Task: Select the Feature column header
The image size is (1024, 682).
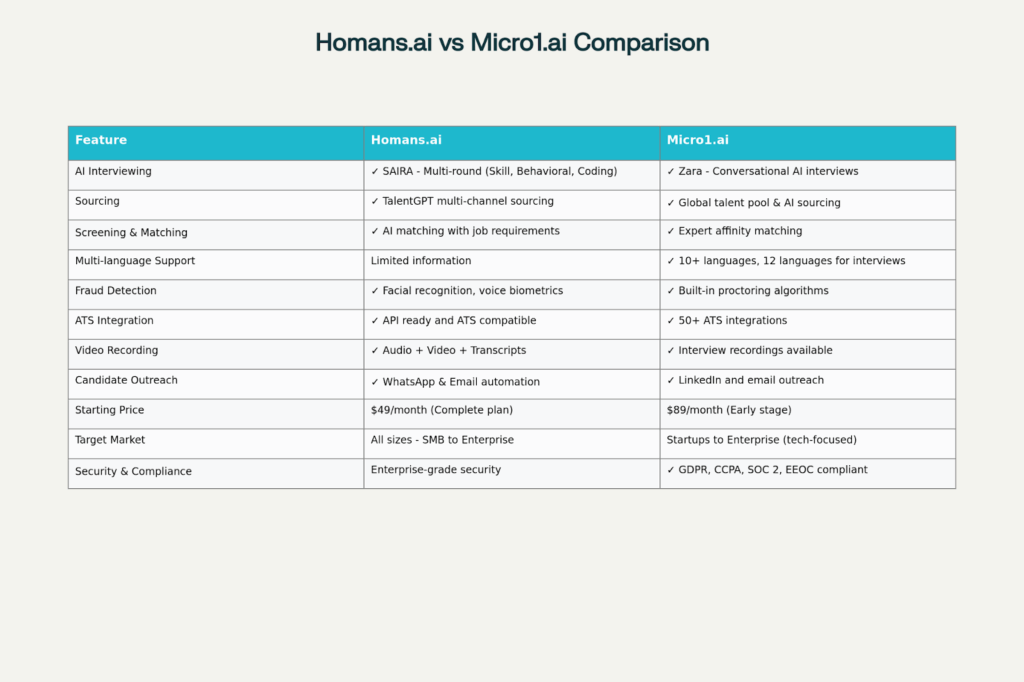Action: (101, 140)
